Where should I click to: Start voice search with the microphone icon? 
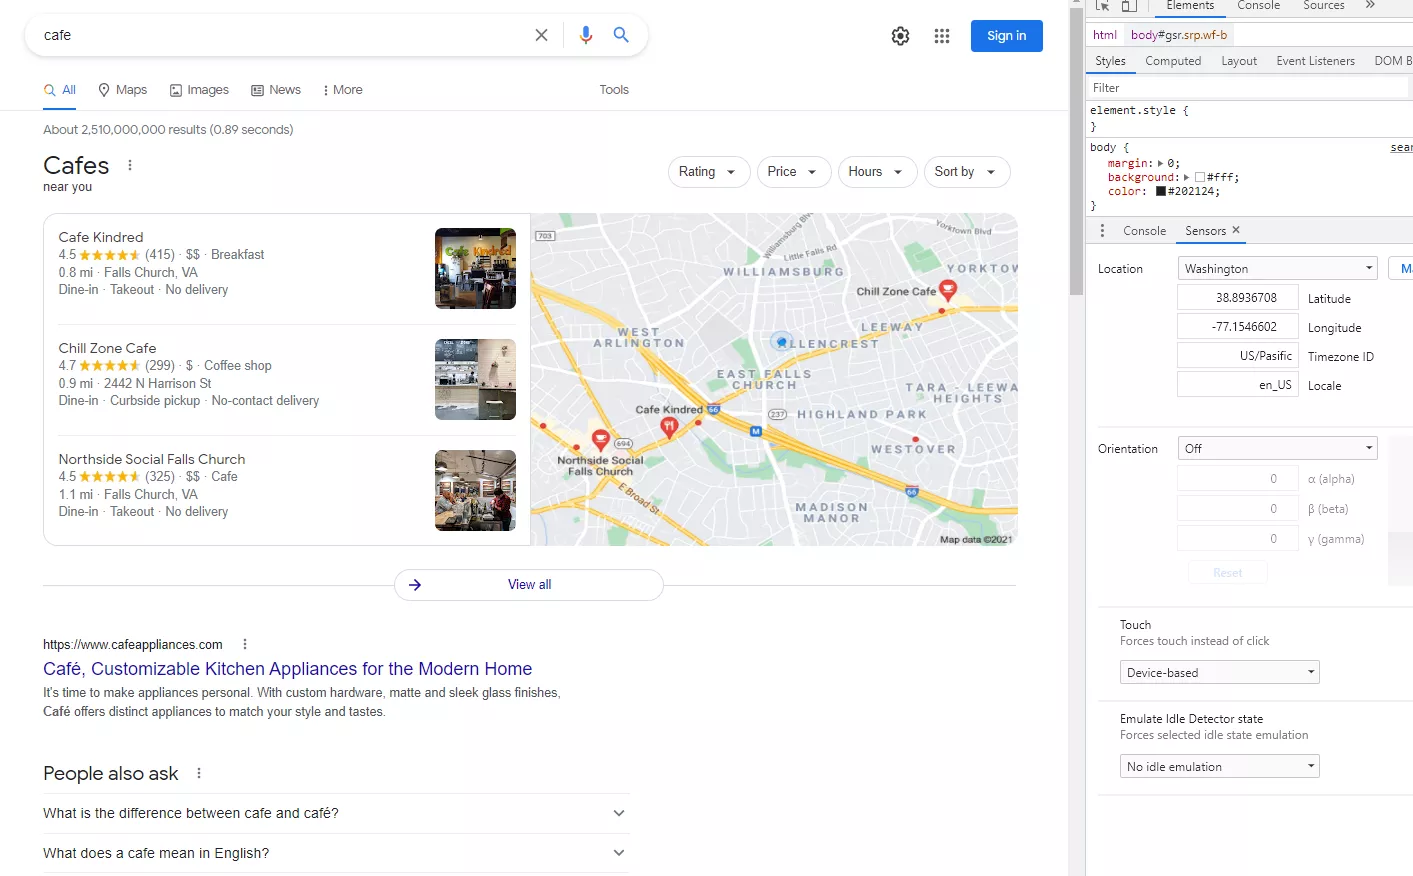tap(586, 35)
